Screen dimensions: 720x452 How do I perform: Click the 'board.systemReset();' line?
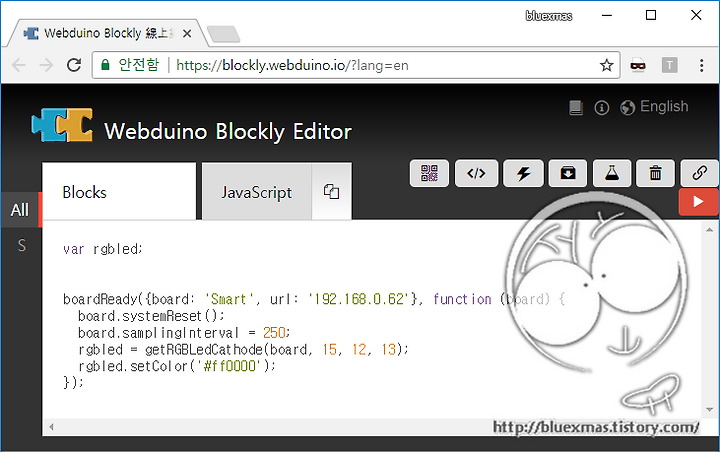151,316
